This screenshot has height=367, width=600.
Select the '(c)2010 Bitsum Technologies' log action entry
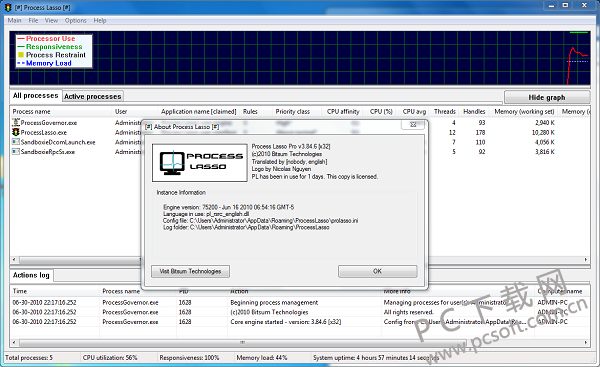pos(269,312)
